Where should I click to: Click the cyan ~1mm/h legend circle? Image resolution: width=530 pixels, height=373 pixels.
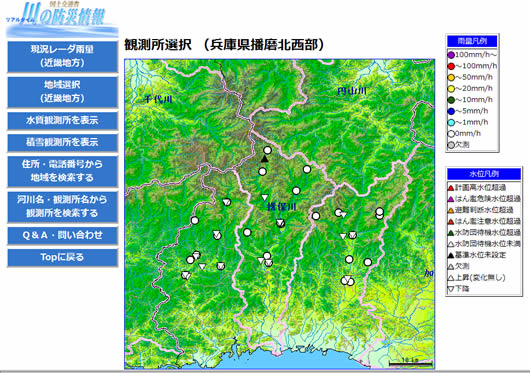(x=451, y=122)
